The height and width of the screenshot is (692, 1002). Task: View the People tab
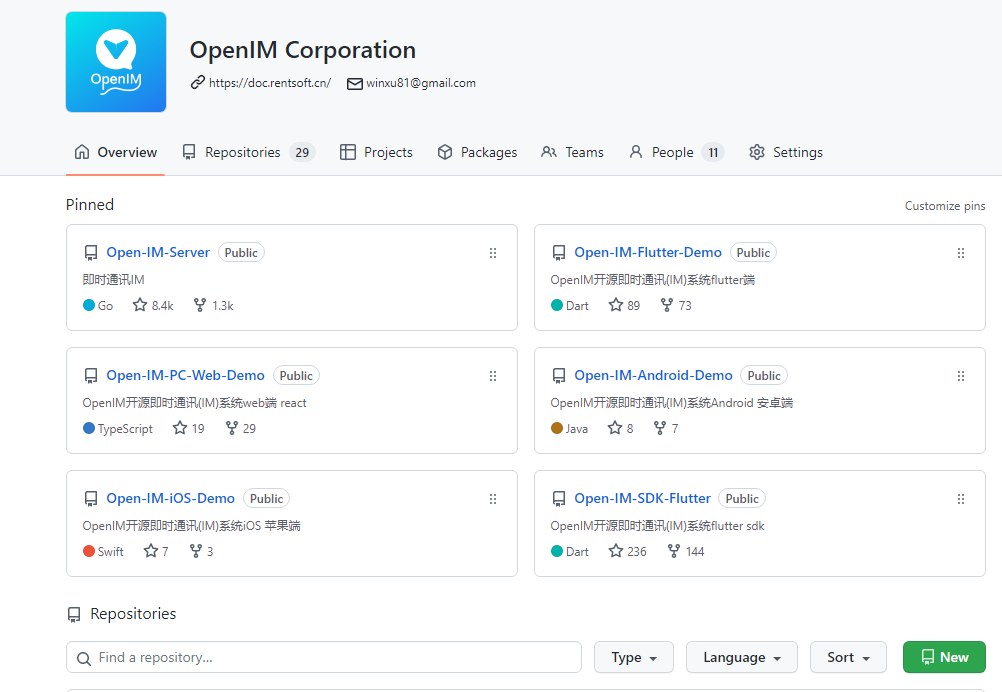(676, 152)
